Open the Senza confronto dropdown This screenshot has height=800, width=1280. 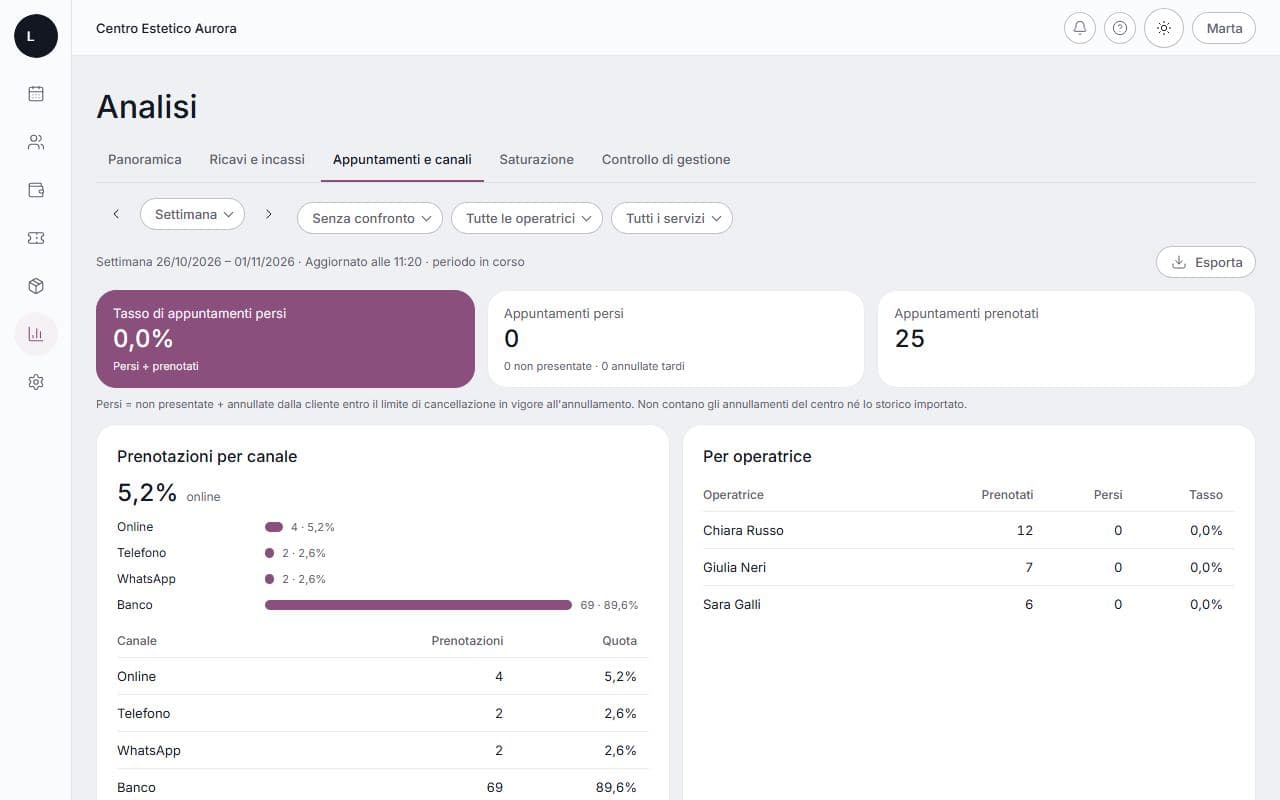click(x=370, y=218)
